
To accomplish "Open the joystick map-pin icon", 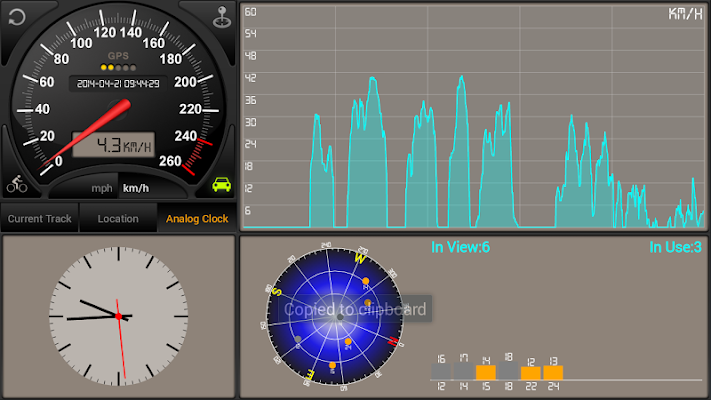I will [222, 17].
